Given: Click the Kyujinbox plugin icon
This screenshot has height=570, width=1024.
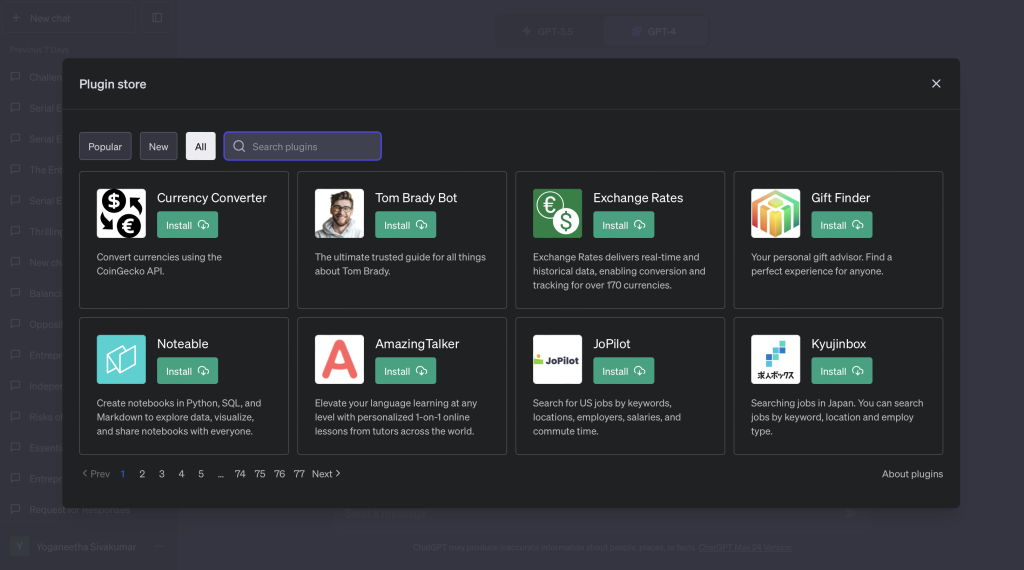Looking at the screenshot, I should pyautogui.click(x=776, y=360).
